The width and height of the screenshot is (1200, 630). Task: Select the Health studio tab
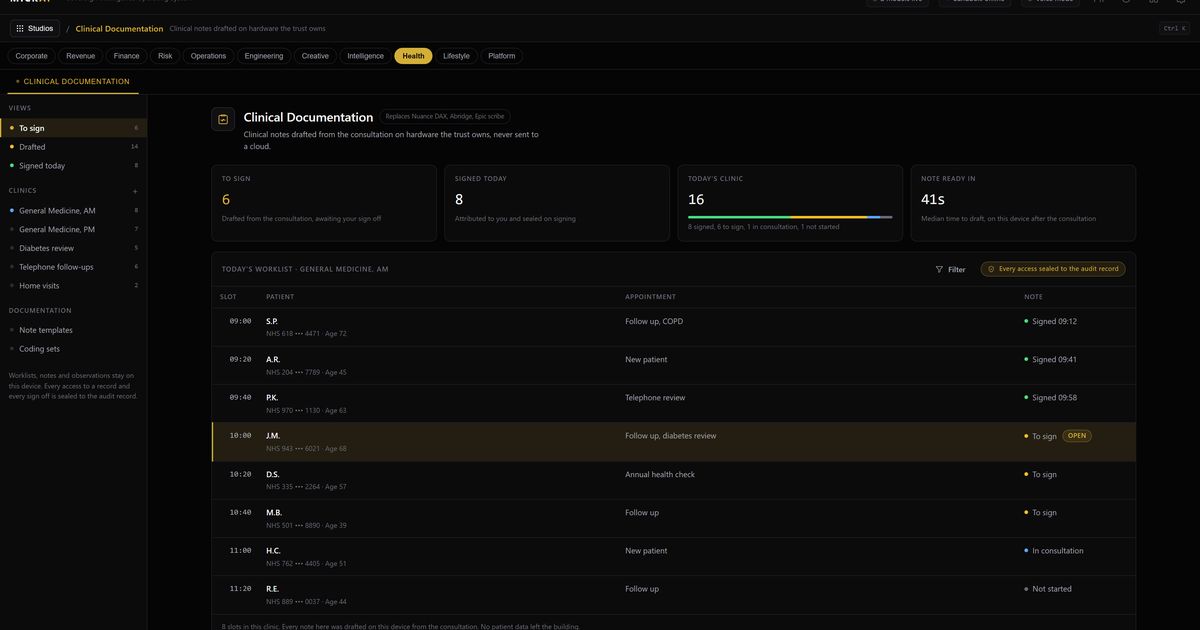[x=413, y=56]
